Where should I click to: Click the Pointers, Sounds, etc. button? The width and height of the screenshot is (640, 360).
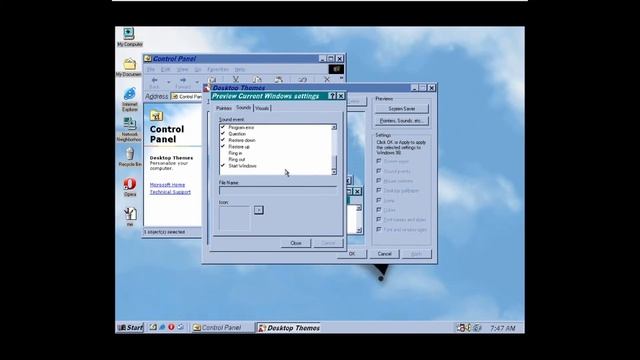pyautogui.click(x=402, y=121)
